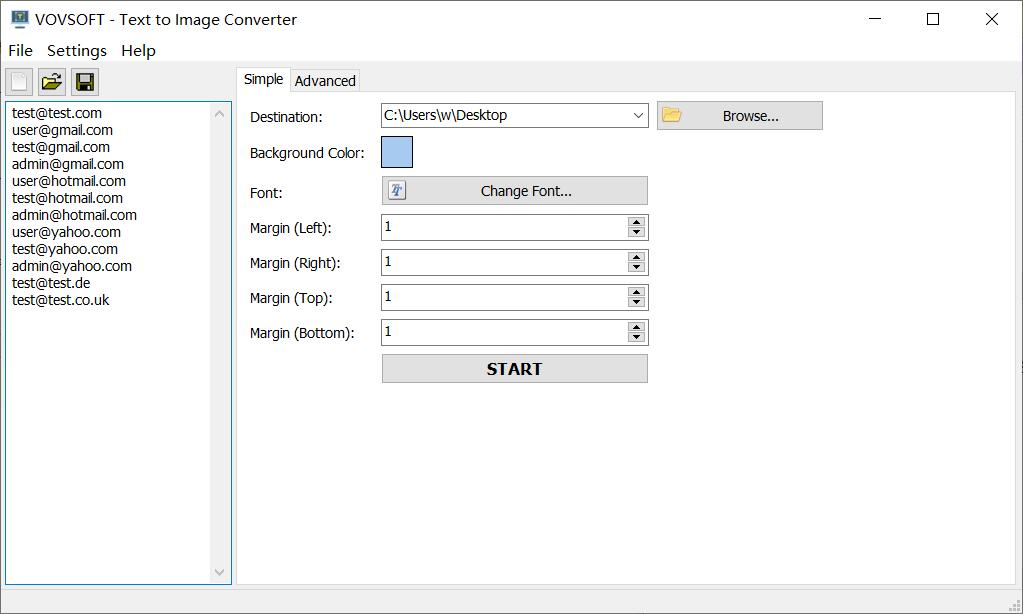Expand the Destination path dropdown

pos(637,115)
